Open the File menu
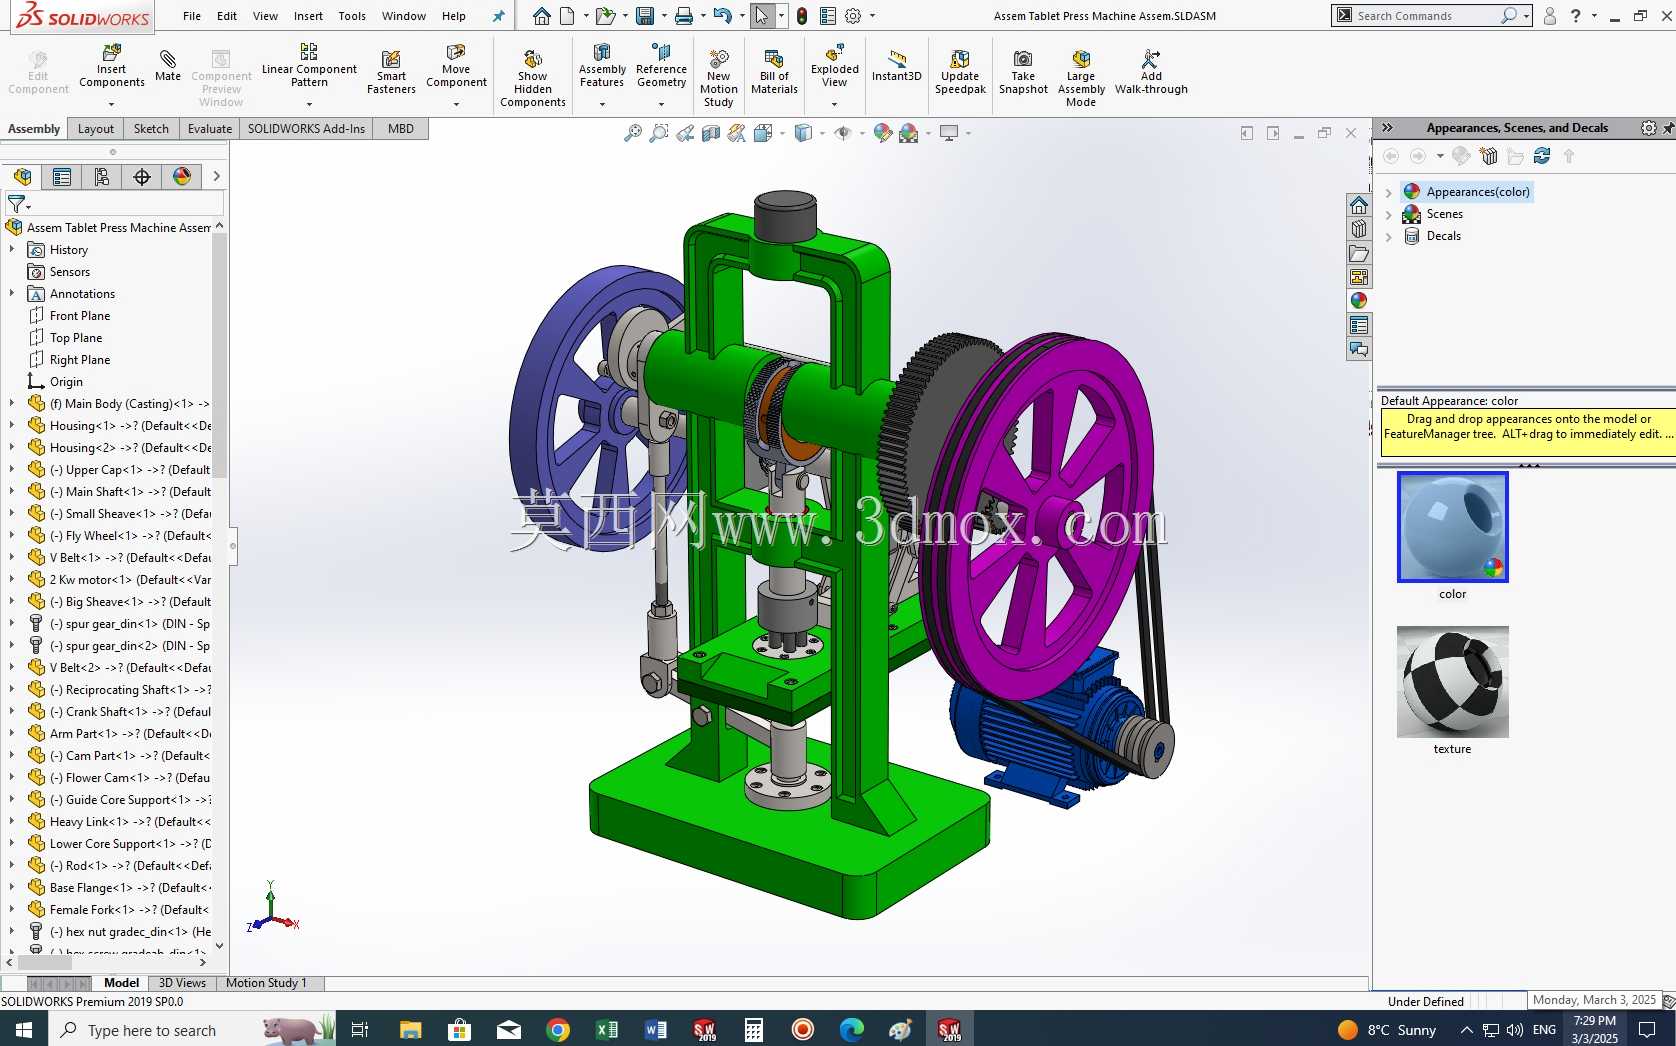The image size is (1676, 1046). tap(192, 16)
